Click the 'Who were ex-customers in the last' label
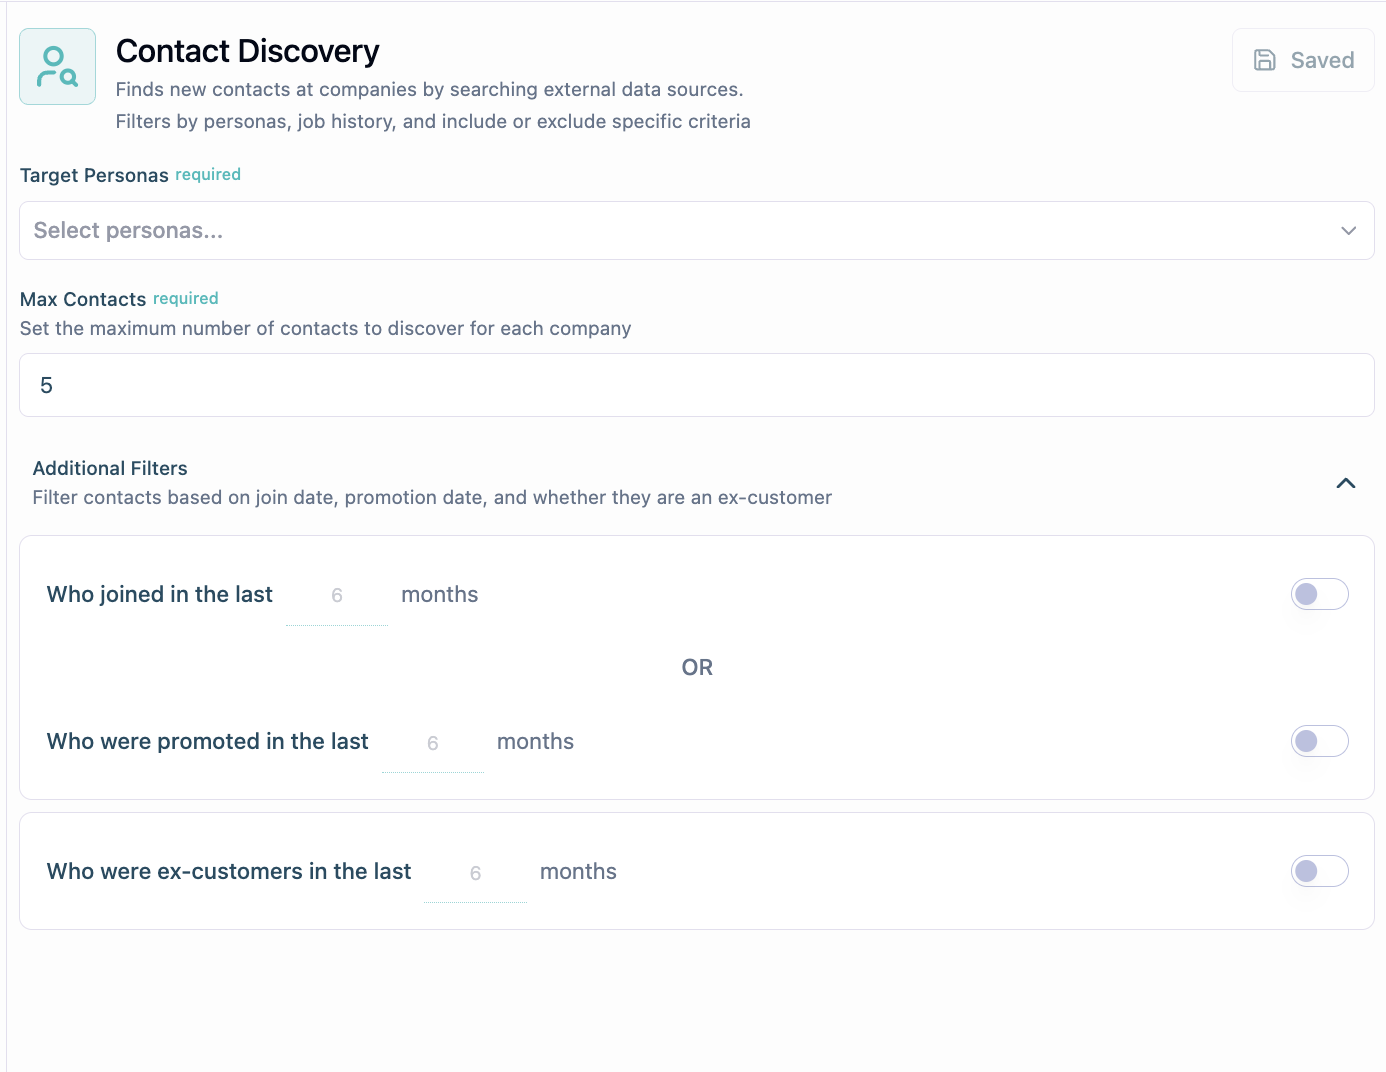 [x=229, y=871]
